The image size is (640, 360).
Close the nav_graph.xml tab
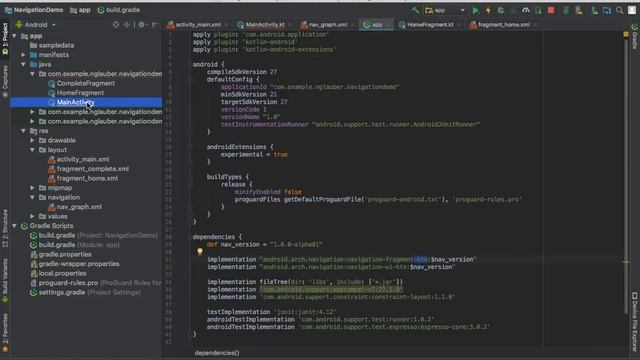pyautogui.click(x=353, y=25)
